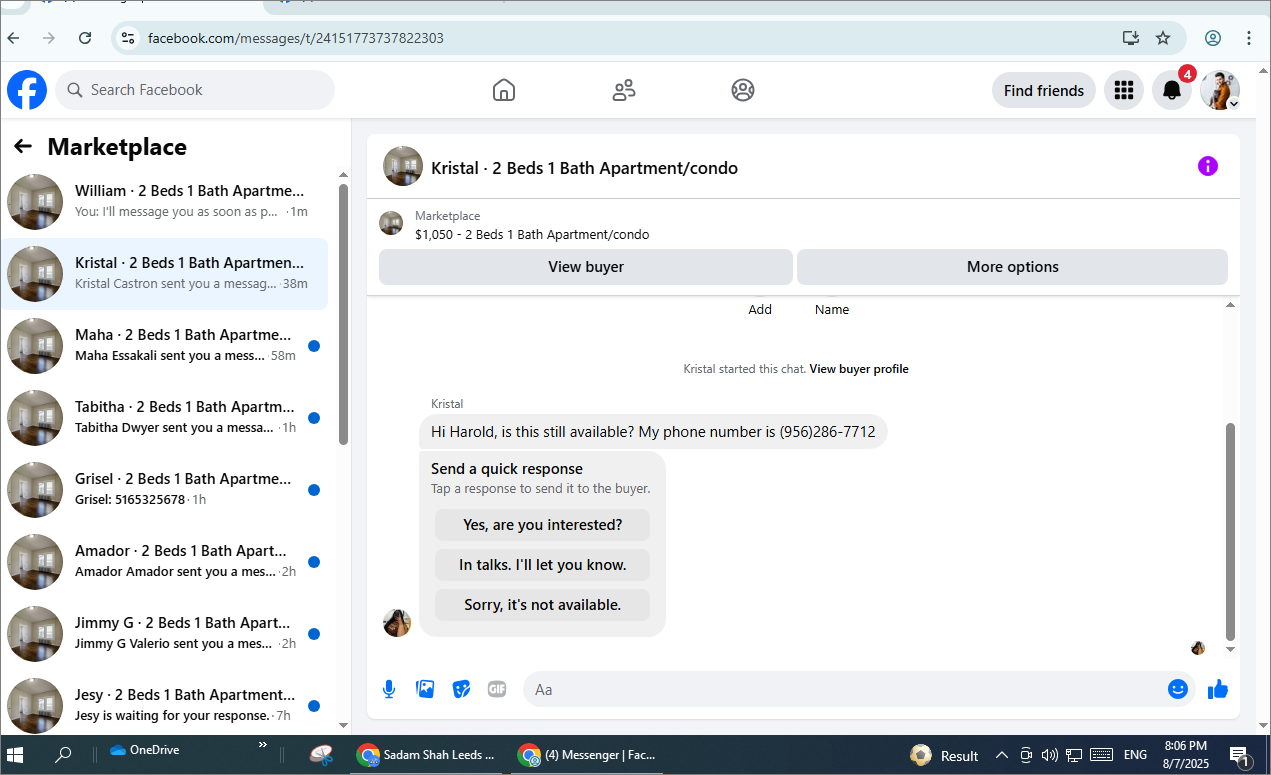Click the clock showing 8:06 PM
The width and height of the screenshot is (1271, 775).
[x=1185, y=746]
